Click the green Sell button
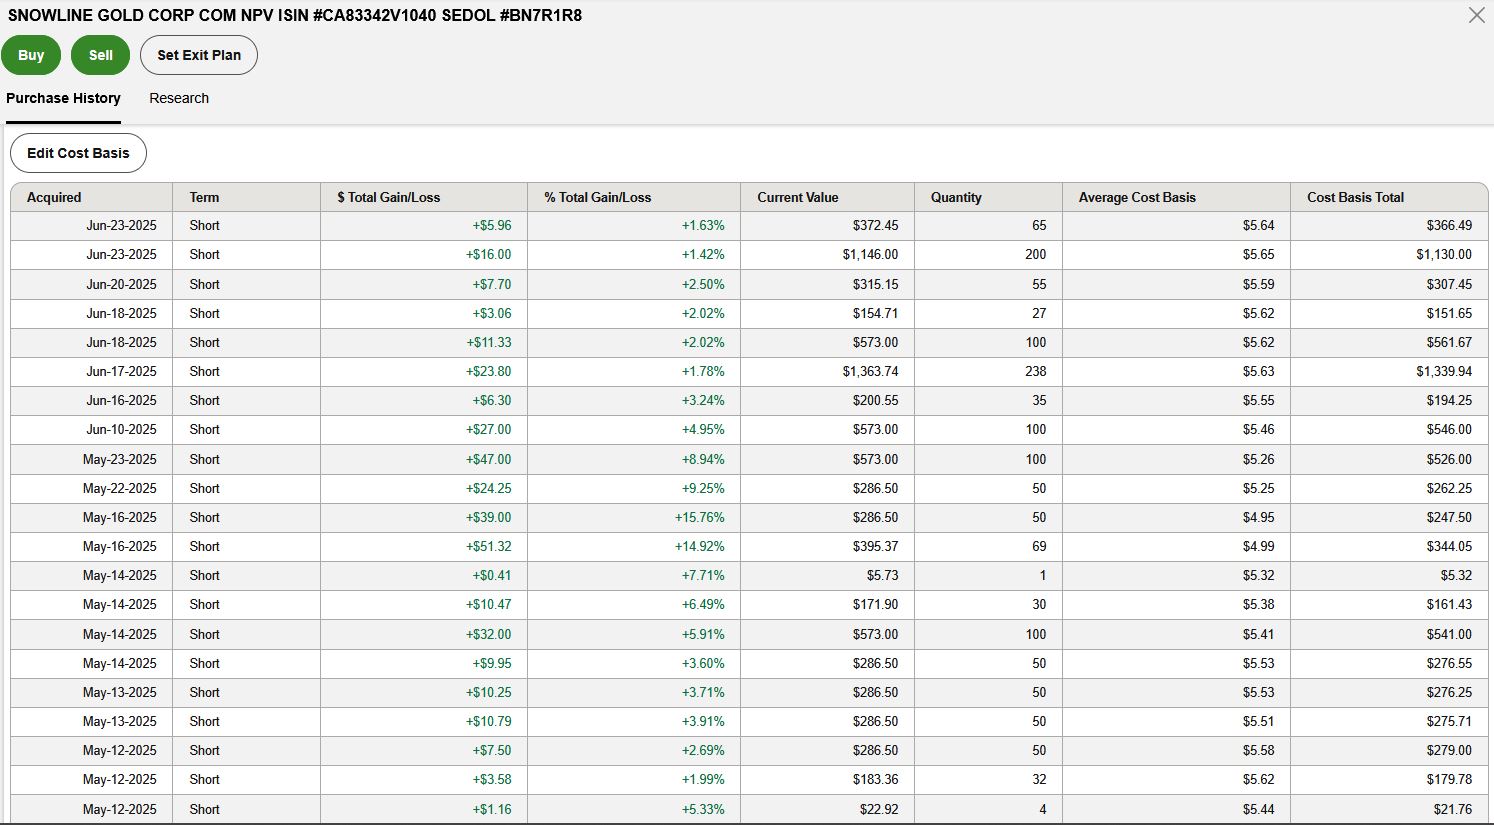1494x825 pixels. (100, 55)
